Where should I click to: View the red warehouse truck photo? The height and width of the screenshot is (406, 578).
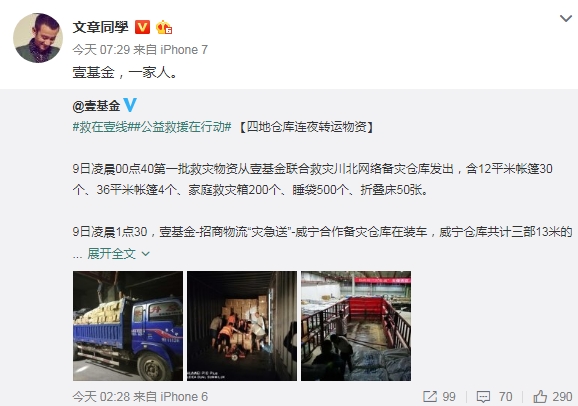[356, 326]
